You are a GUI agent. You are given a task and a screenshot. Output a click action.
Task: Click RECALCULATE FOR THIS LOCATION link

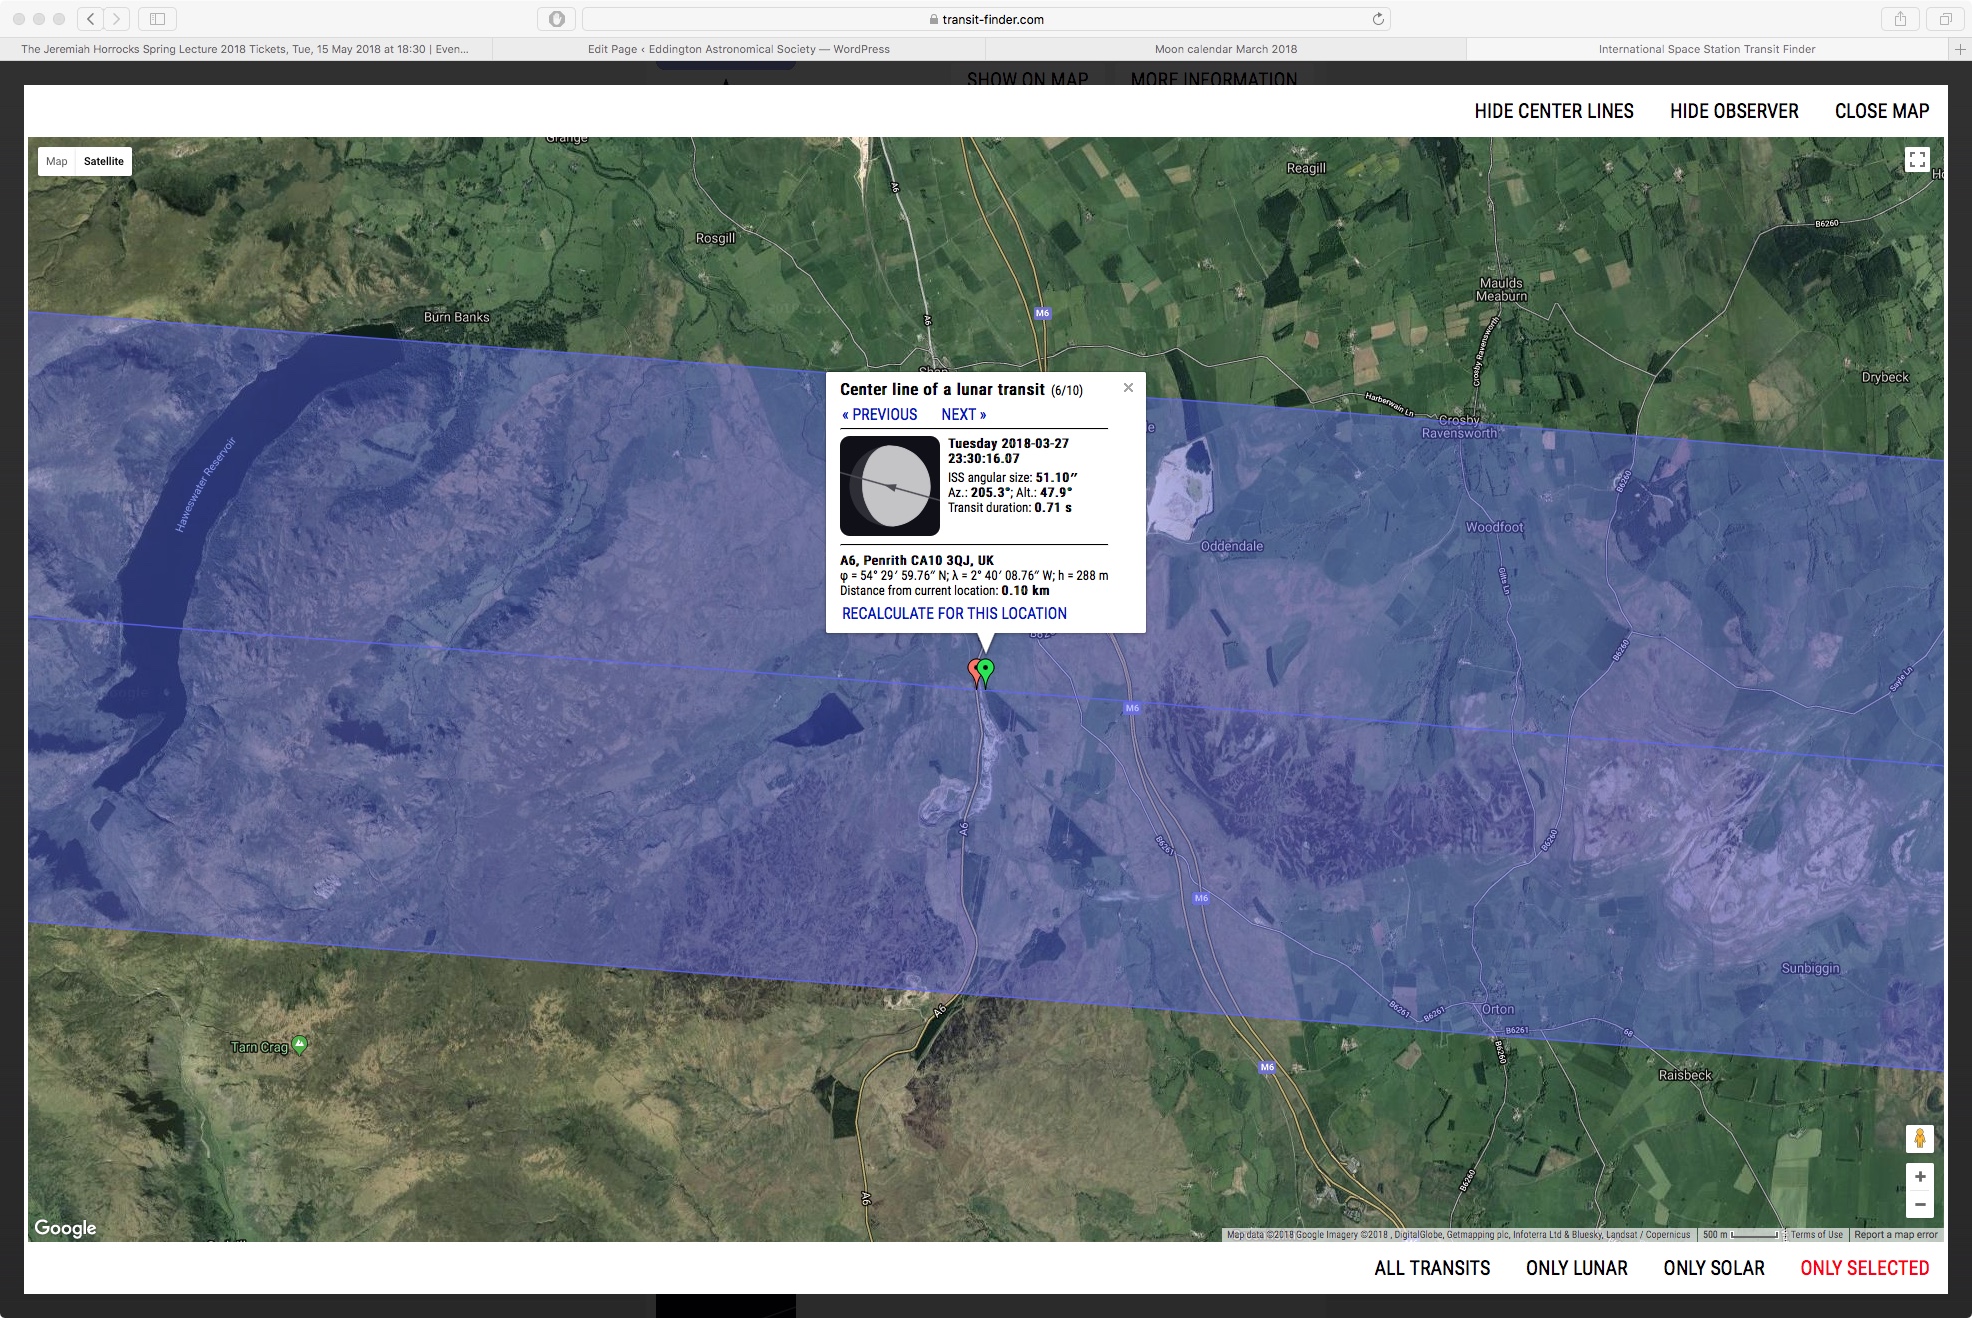(954, 614)
